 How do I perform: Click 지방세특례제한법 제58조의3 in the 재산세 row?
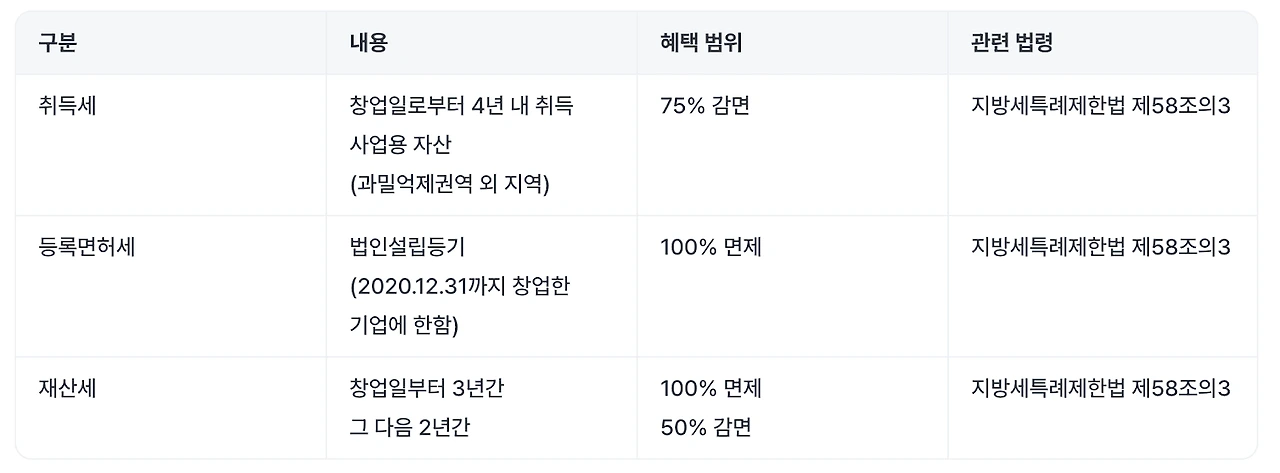coord(1100,388)
